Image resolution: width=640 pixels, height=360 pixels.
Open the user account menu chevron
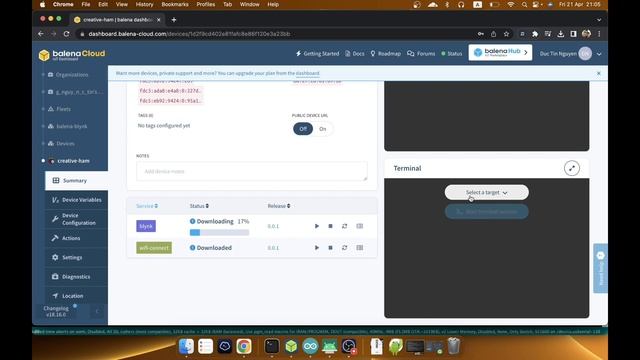tap(599, 54)
